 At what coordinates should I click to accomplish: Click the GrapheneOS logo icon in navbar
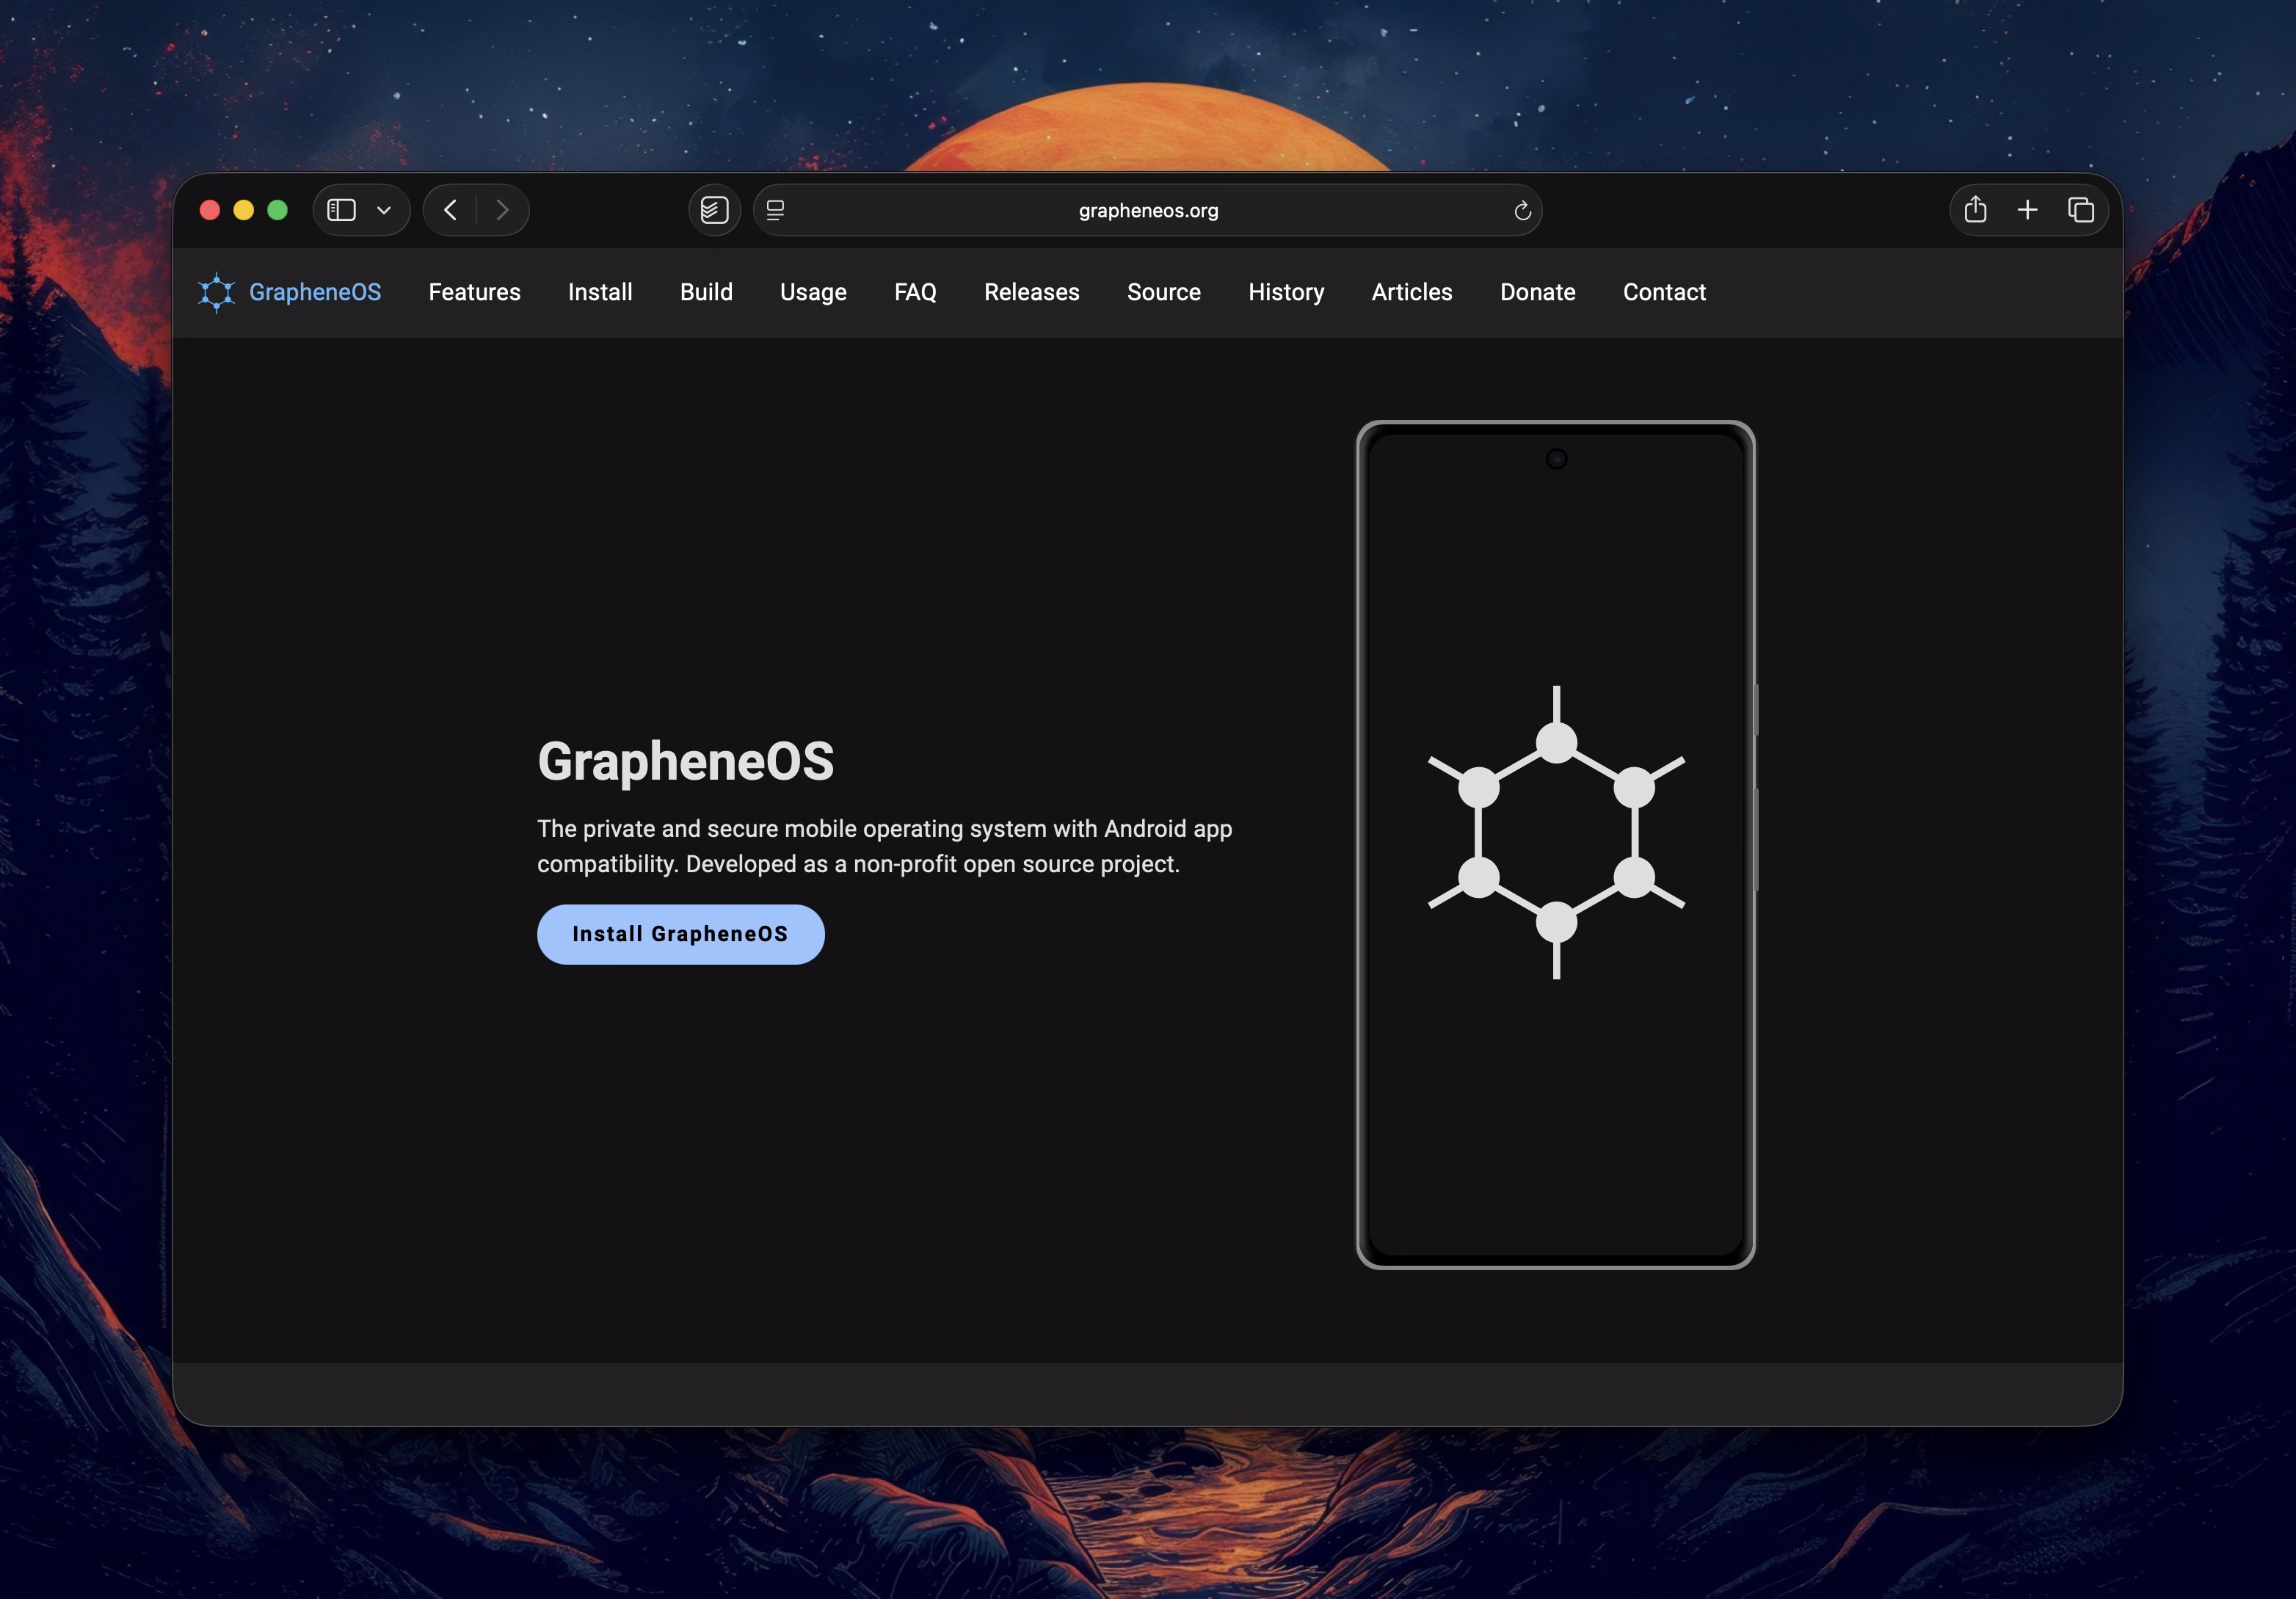(x=216, y=292)
